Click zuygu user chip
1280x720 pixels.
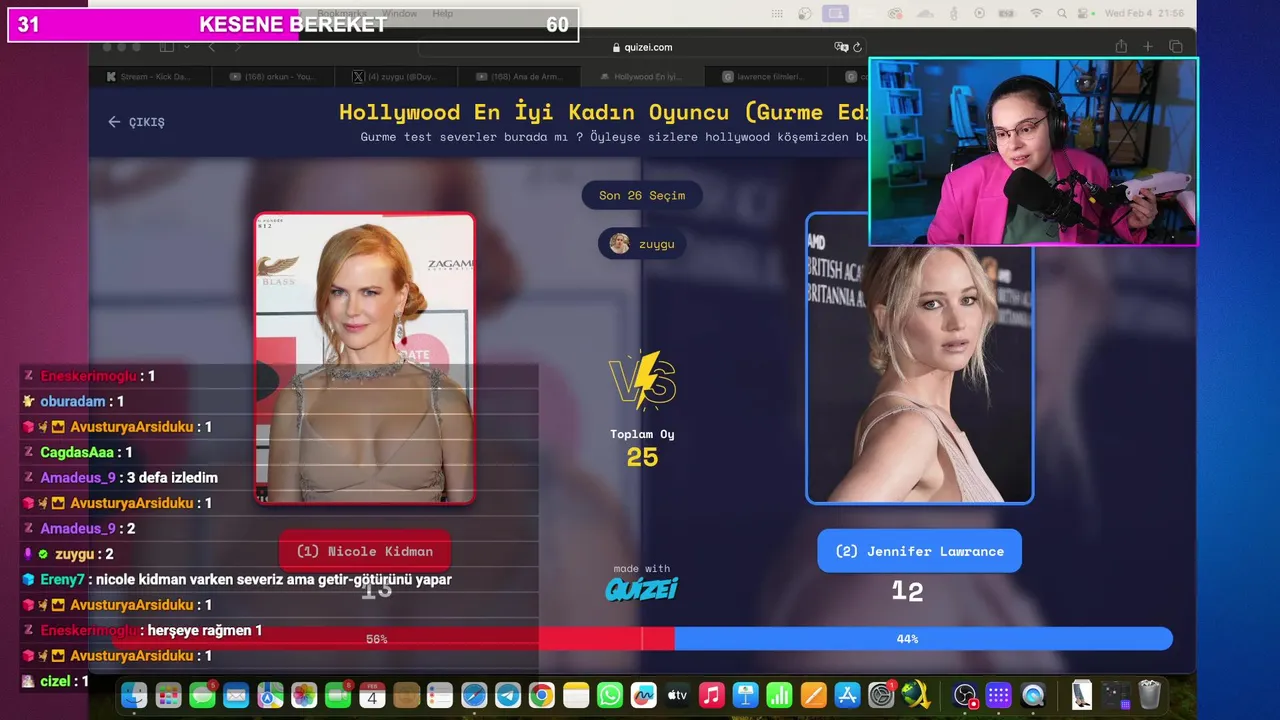coord(642,244)
